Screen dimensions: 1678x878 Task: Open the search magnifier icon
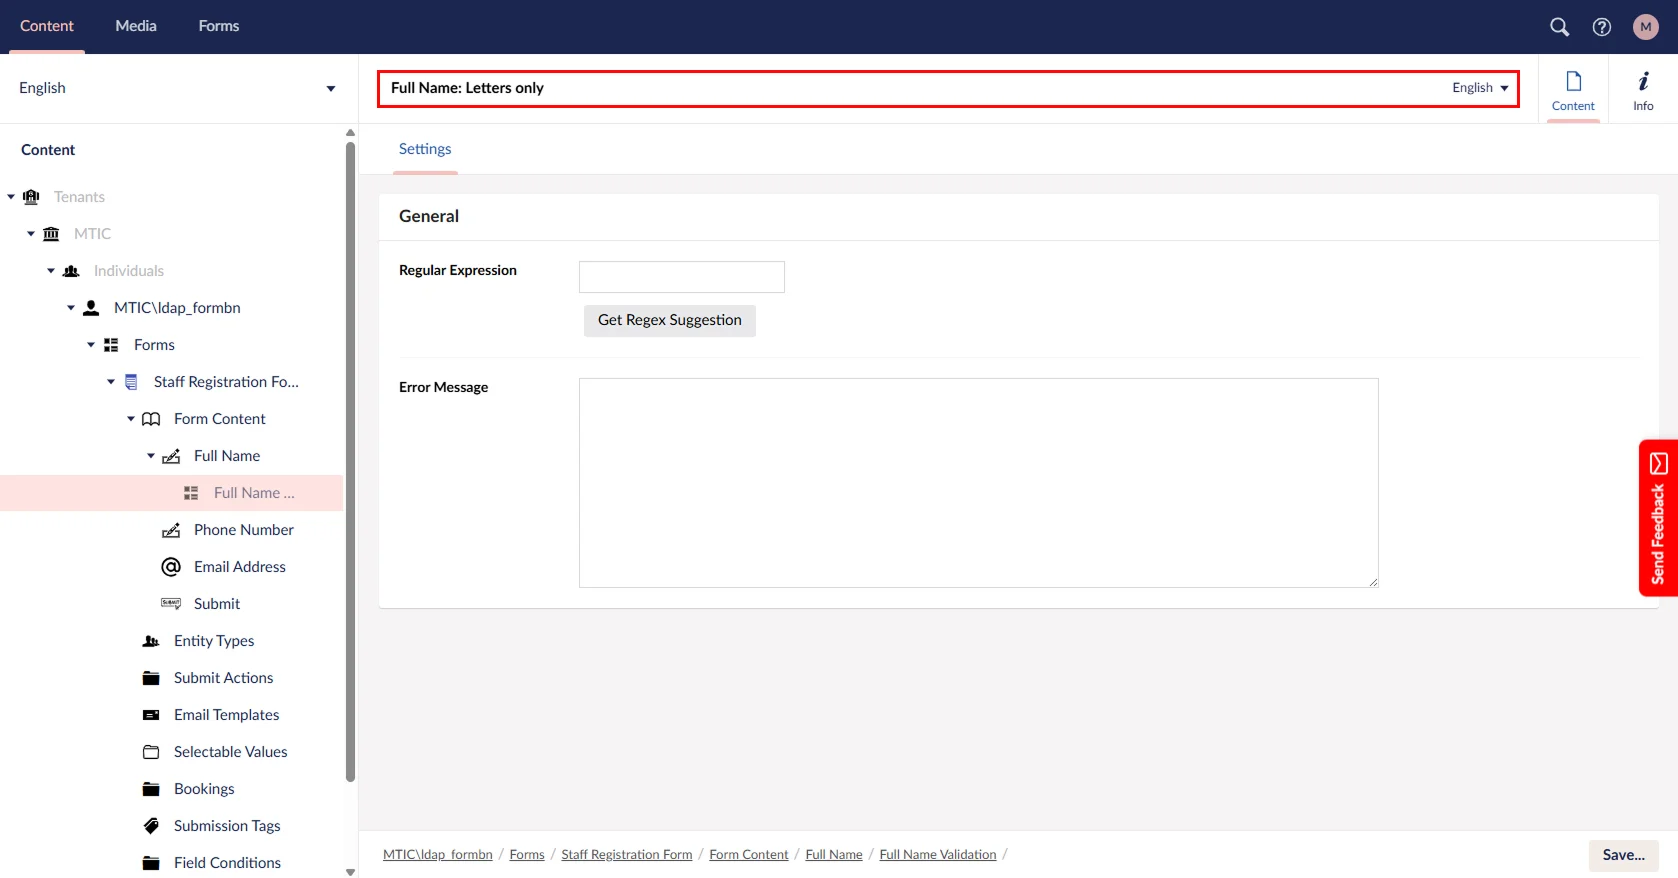tap(1559, 27)
